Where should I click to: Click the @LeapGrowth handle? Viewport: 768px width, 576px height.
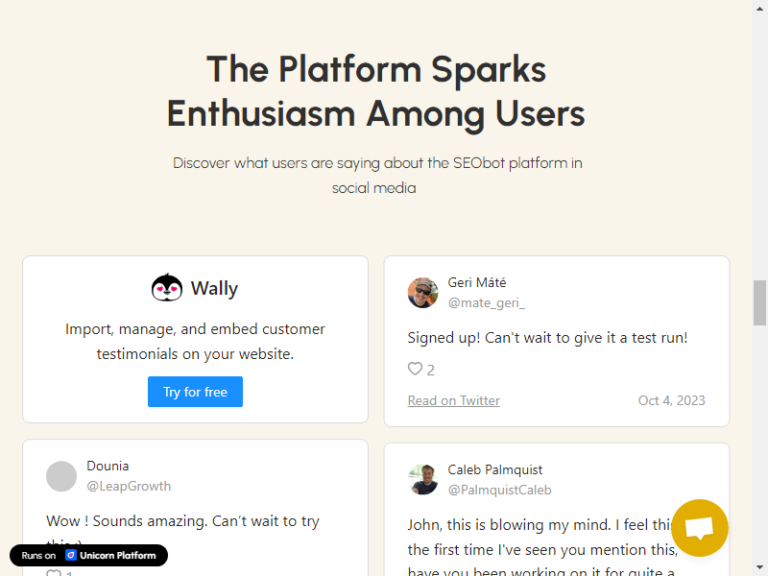[128, 486]
